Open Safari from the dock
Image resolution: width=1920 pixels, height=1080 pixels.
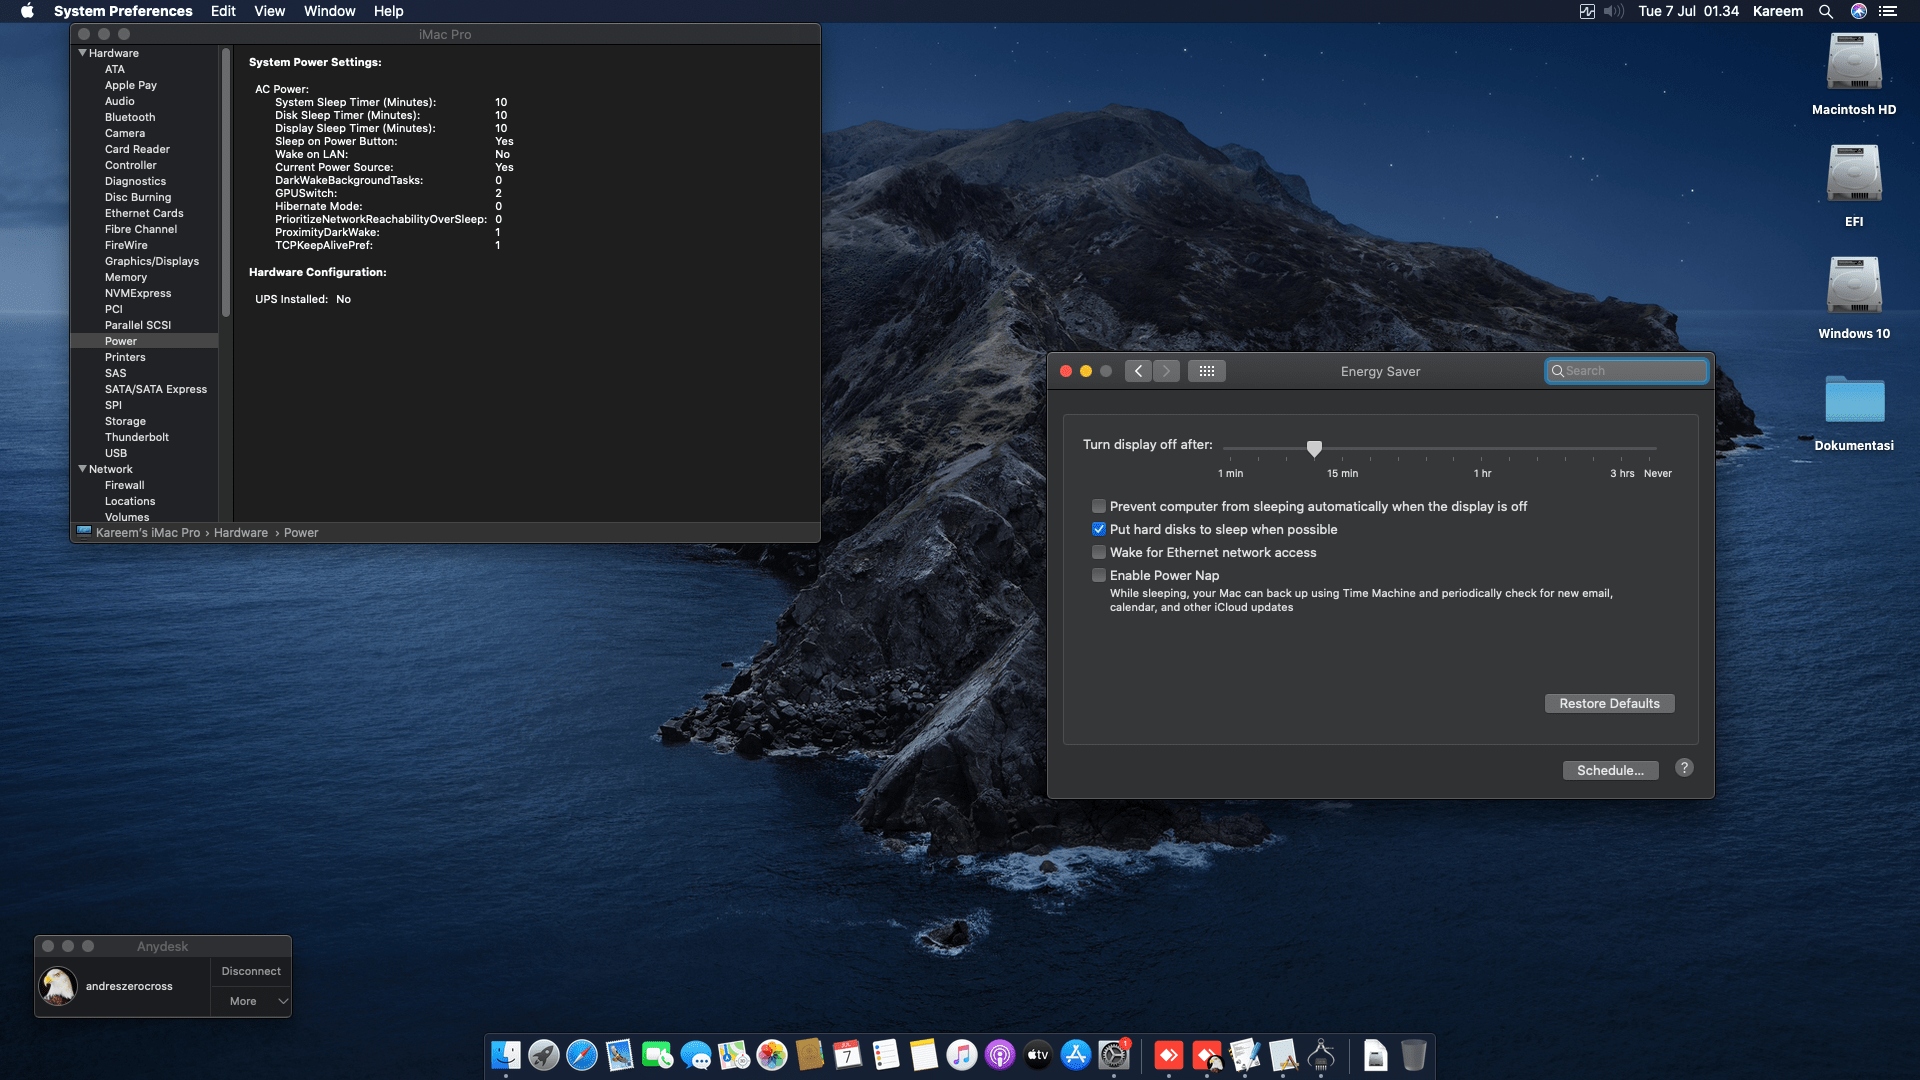[x=582, y=1055]
